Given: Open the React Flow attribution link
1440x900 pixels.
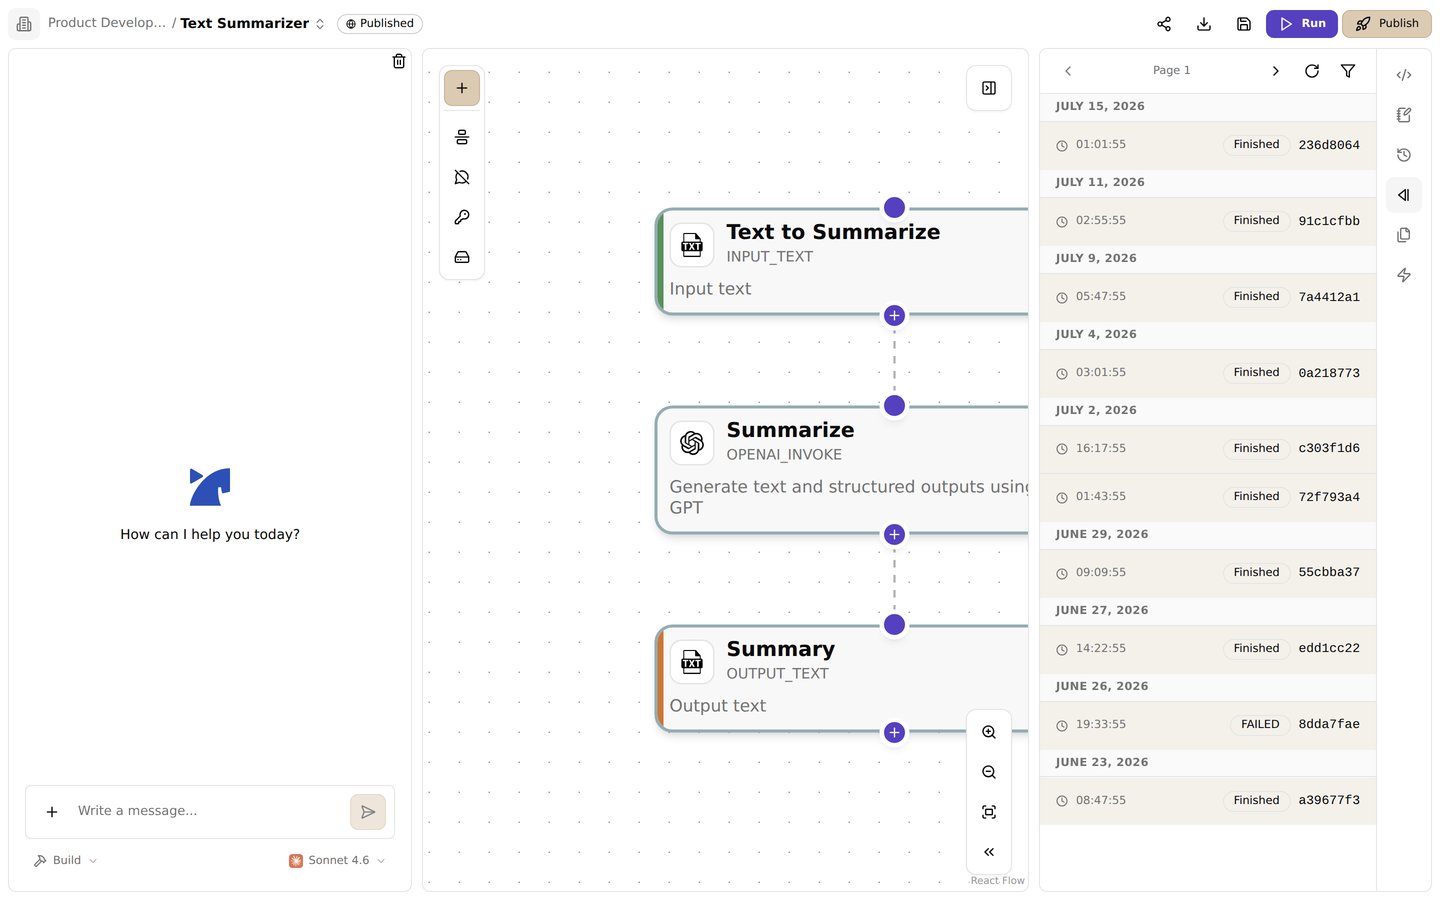Looking at the screenshot, I should (x=997, y=881).
